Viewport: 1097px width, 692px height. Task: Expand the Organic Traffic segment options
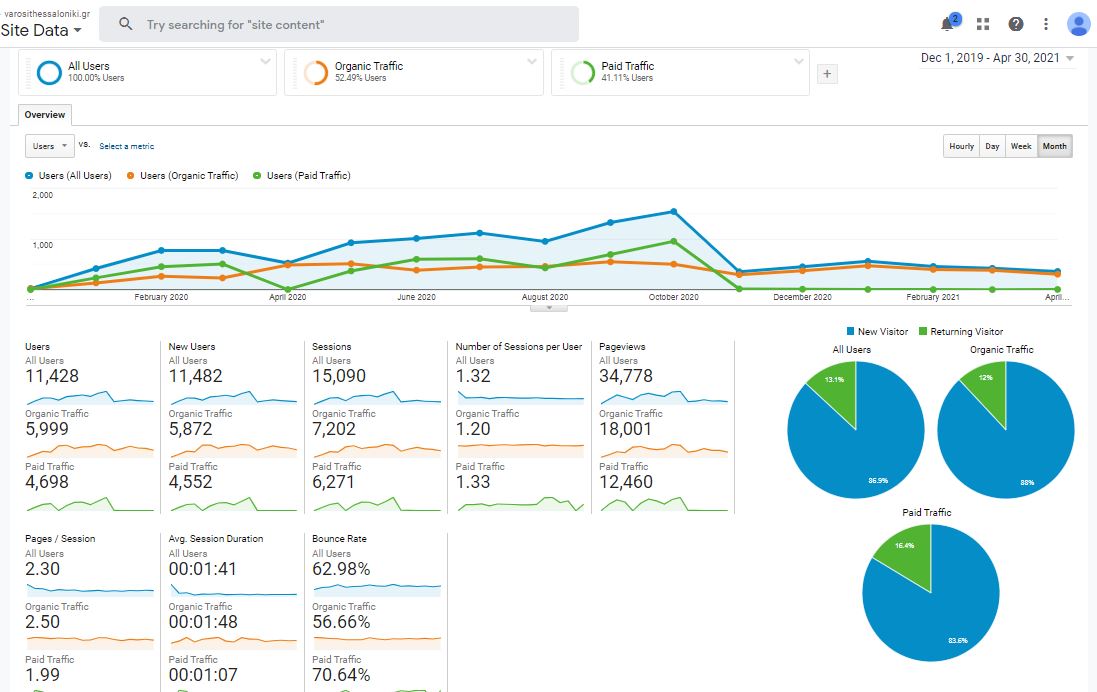pyautogui.click(x=533, y=61)
